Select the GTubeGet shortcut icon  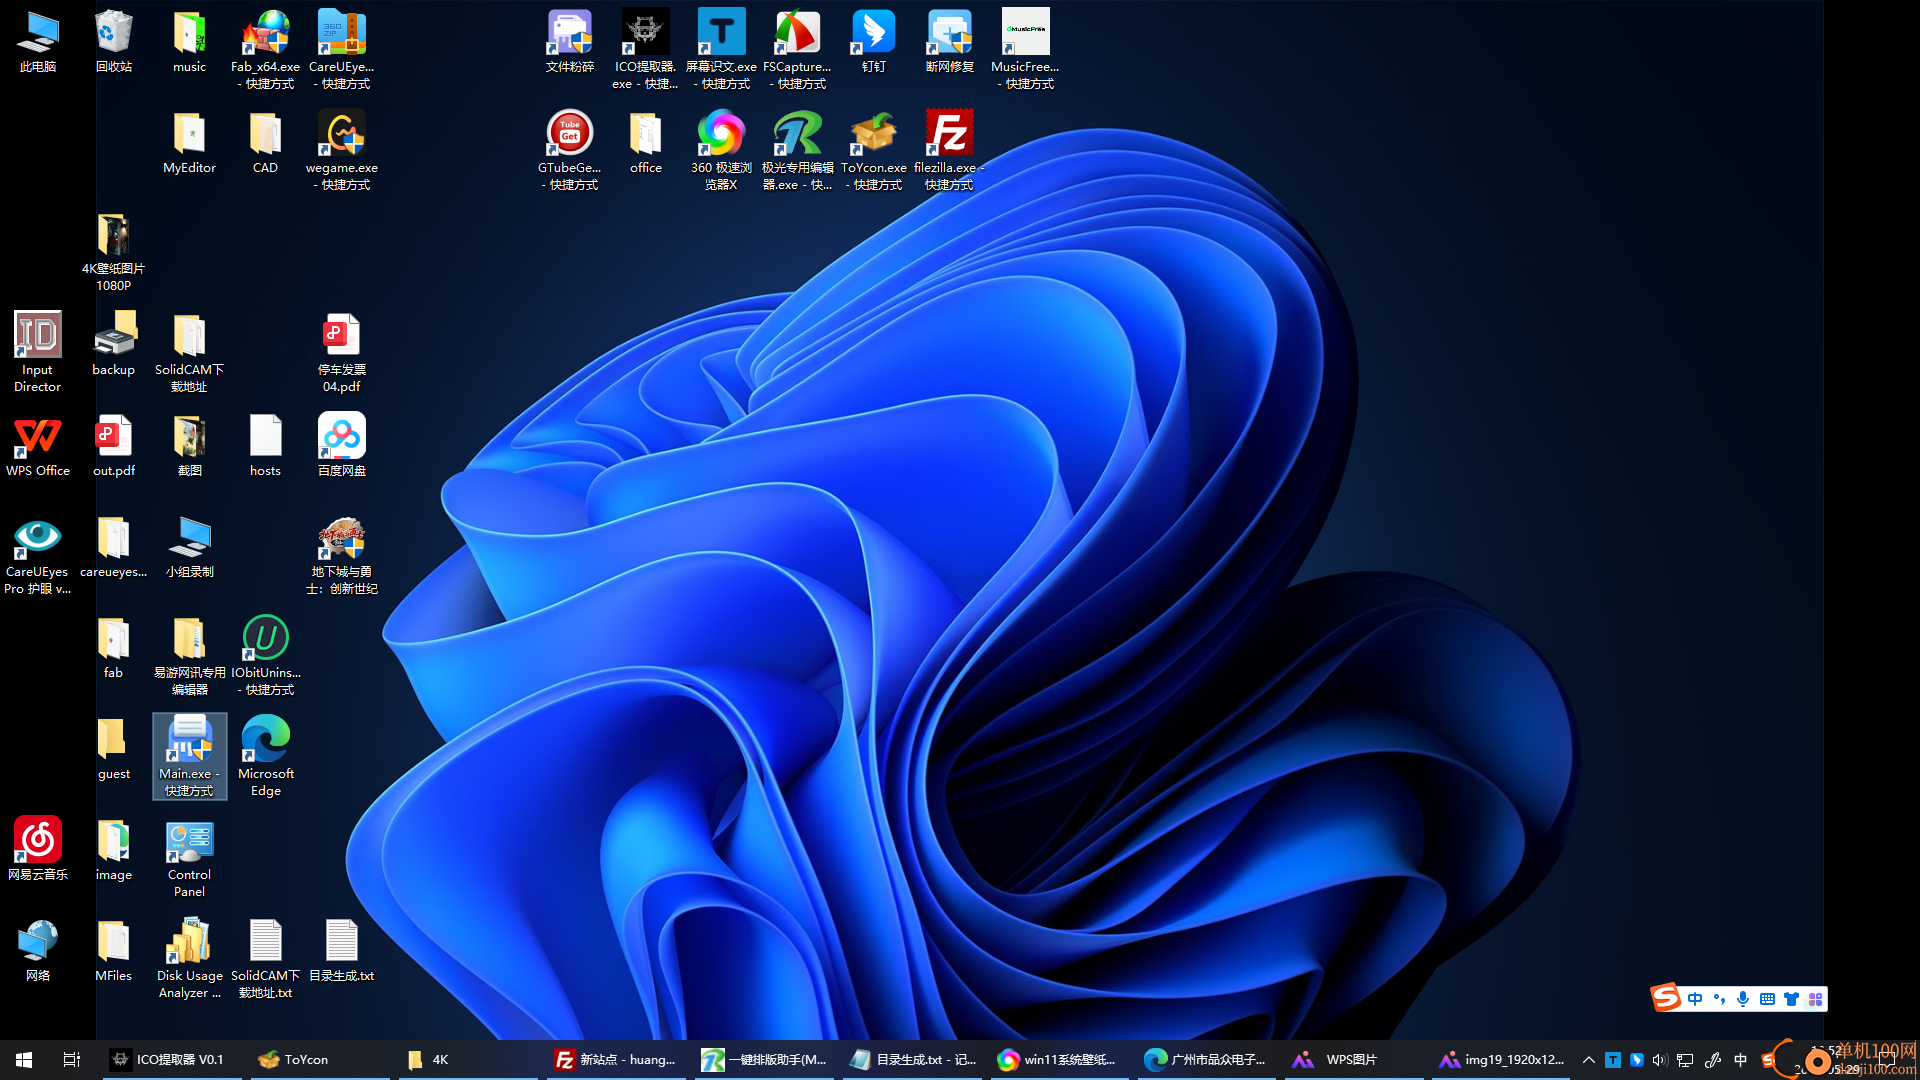tap(570, 150)
